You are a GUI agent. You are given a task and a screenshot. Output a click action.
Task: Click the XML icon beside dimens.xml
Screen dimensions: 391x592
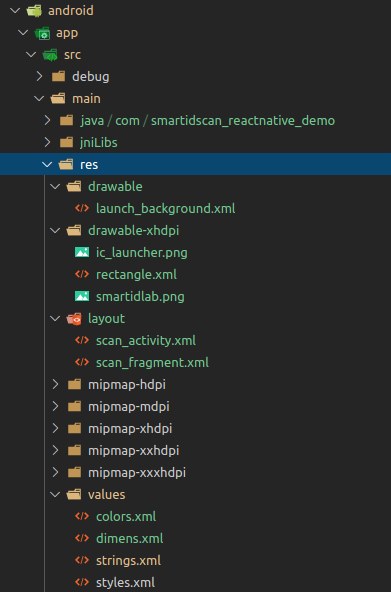(82, 538)
